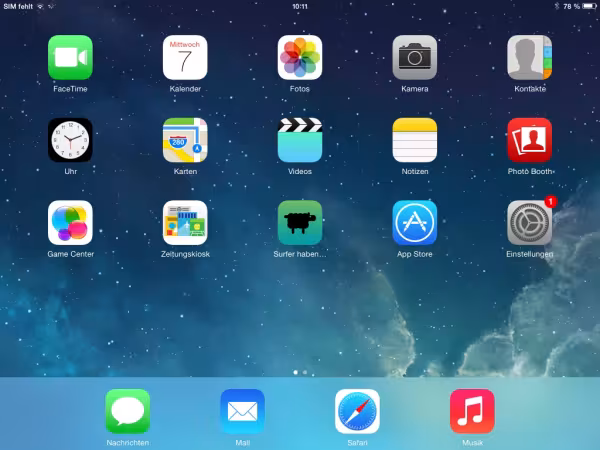The height and width of the screenshot is (450, 600).
Task: Open Game Center
Action: [x=70, y=223]
